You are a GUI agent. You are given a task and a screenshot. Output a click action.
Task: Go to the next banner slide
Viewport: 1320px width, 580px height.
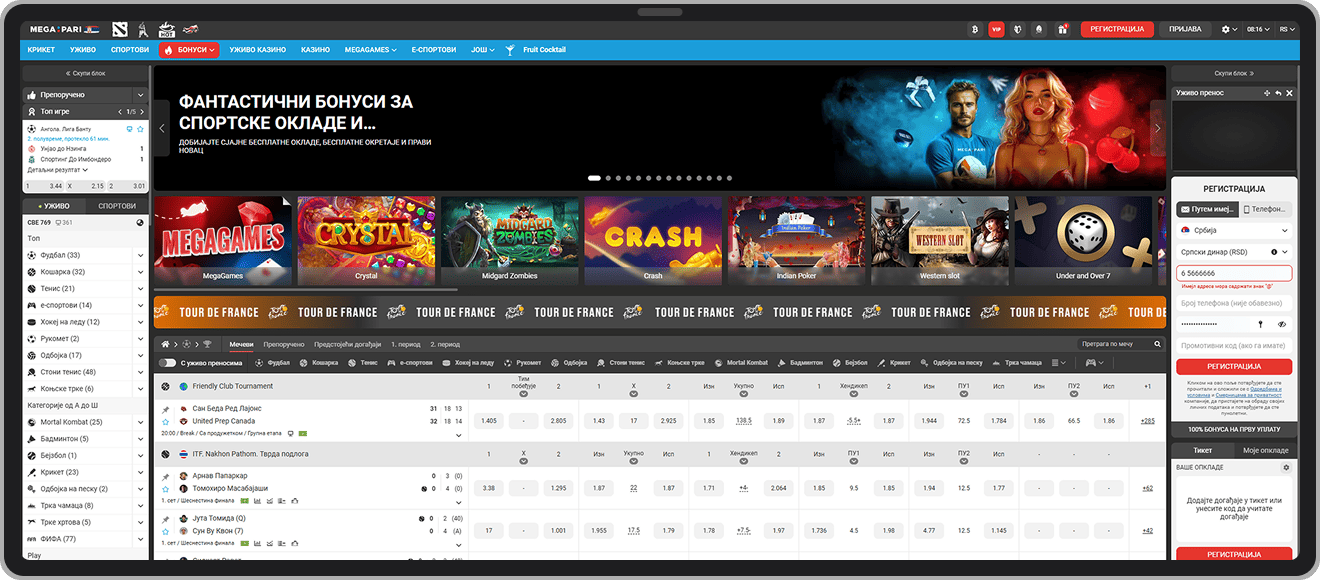pyautogui.click(x=1158, y=128)
